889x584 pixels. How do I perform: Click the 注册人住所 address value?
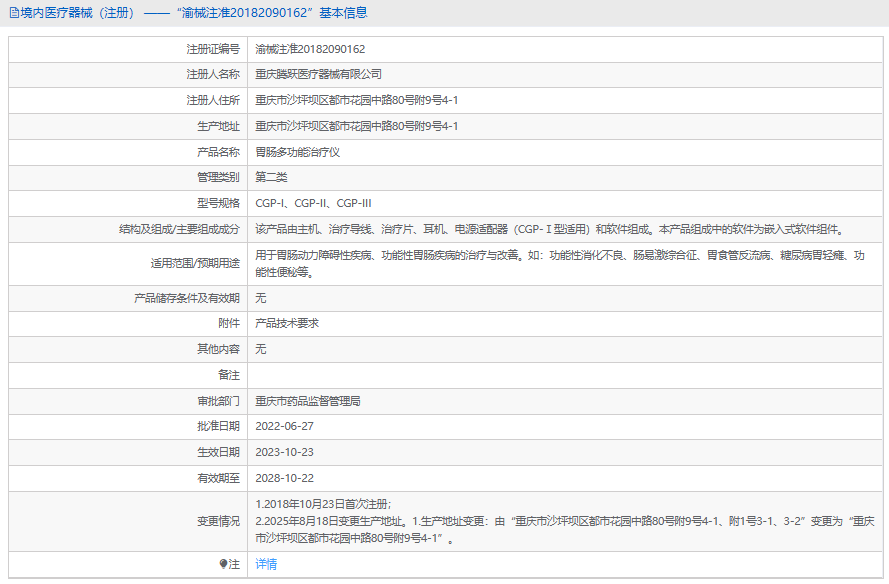(356, 100)
